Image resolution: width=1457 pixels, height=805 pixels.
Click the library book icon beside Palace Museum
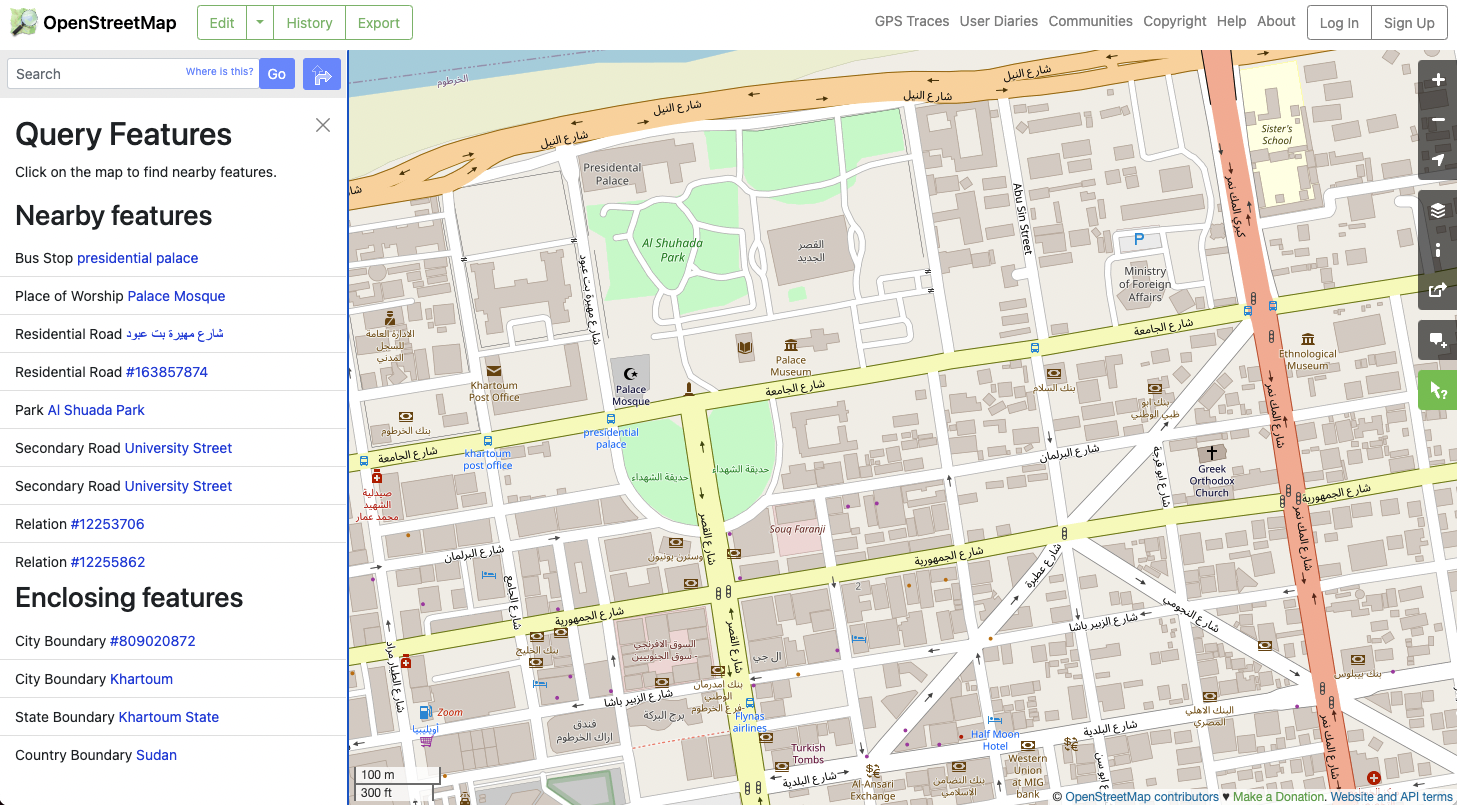click(744, 348)
